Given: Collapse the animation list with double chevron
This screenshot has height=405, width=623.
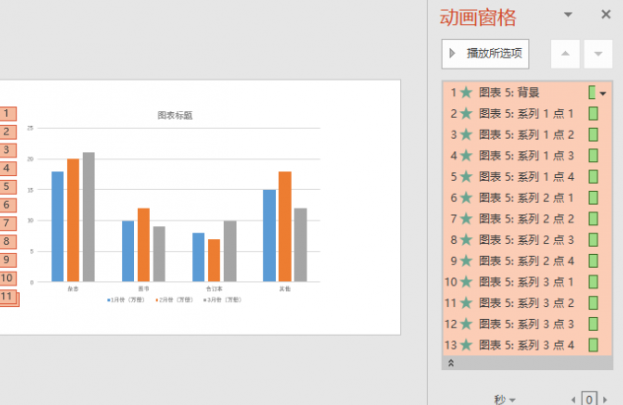Looking at the screenshot, I should pos(450,363).
